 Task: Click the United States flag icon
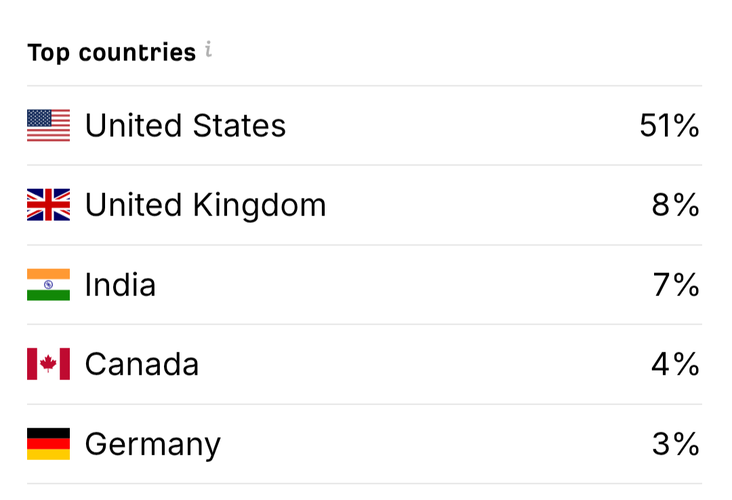tap(49, 125)
